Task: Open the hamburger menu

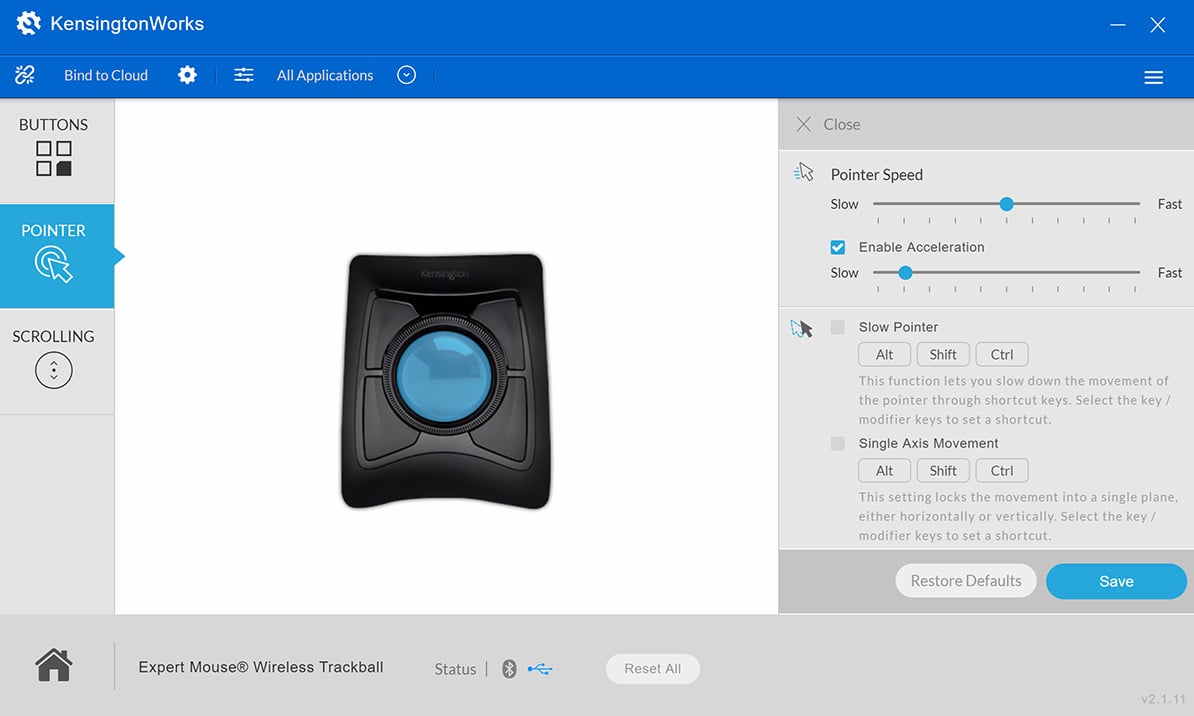Action: tap(1154, 77)
